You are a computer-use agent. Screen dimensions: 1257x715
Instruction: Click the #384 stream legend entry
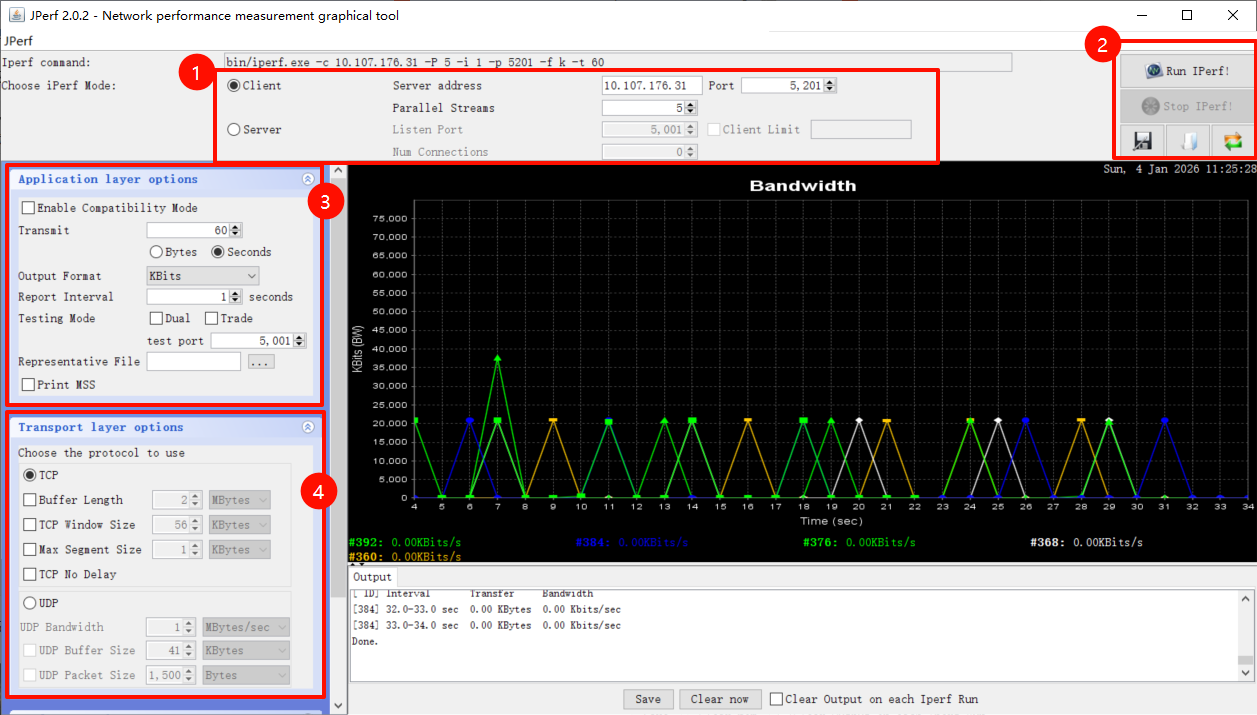pyautogui.click(x=633, y=542)
